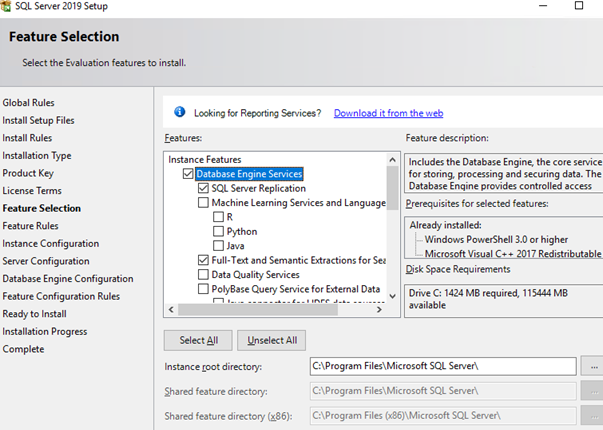The height and width of the screenshot is (430, 603).
Task: Check the Java checkbox
Action: coord(218,245)
